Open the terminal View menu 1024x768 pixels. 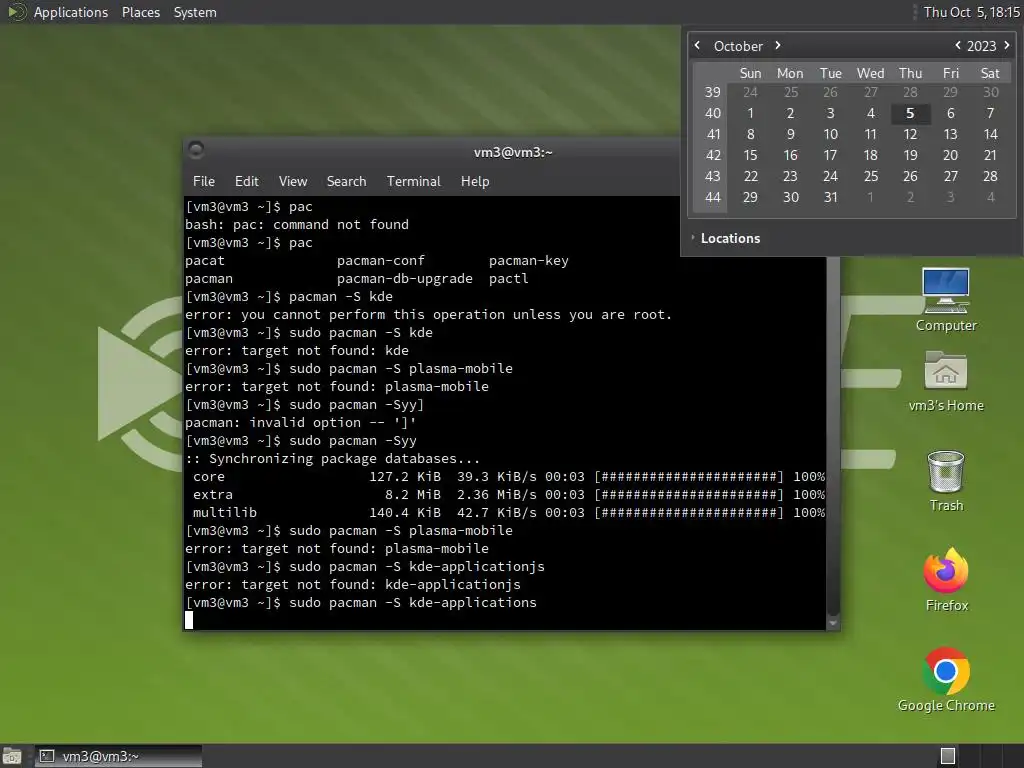point(293,181)
